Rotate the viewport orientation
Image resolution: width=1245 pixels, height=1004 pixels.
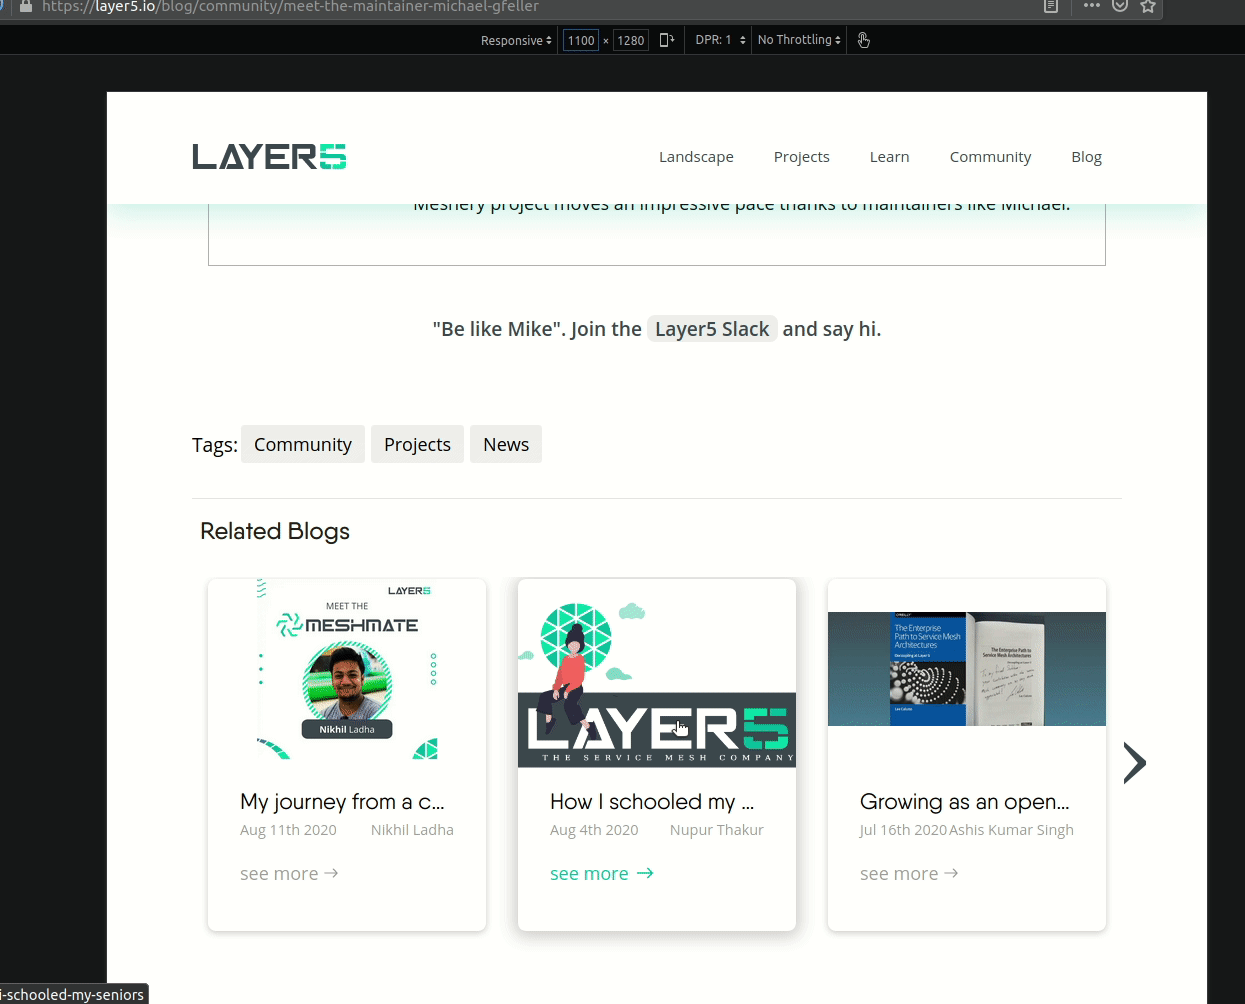click(x=666, y=40)
